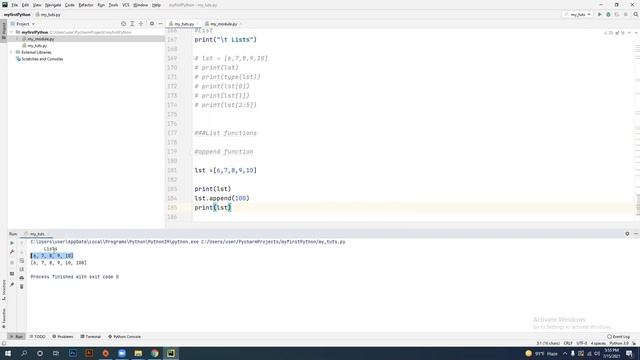Open CRLF line separator selector
This screenshot has height=360, width=640.
568,343
